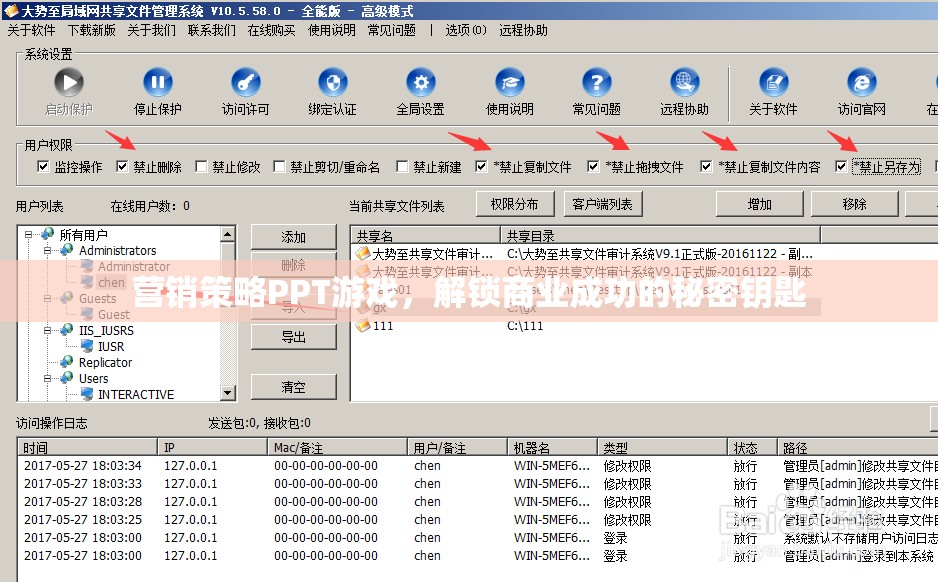Viewport: 938px width, 582px height.
Task: Select log row 2017-05-27 18:03:34
Action: pos(477,465)
